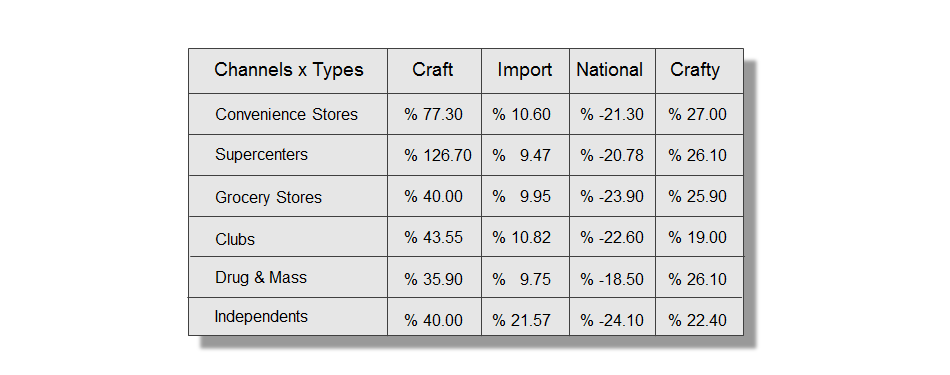Image resolution: width=950 pixels, height=375 pixels.
Task: Click the Supercenters row label
Action: click(261, 154)
